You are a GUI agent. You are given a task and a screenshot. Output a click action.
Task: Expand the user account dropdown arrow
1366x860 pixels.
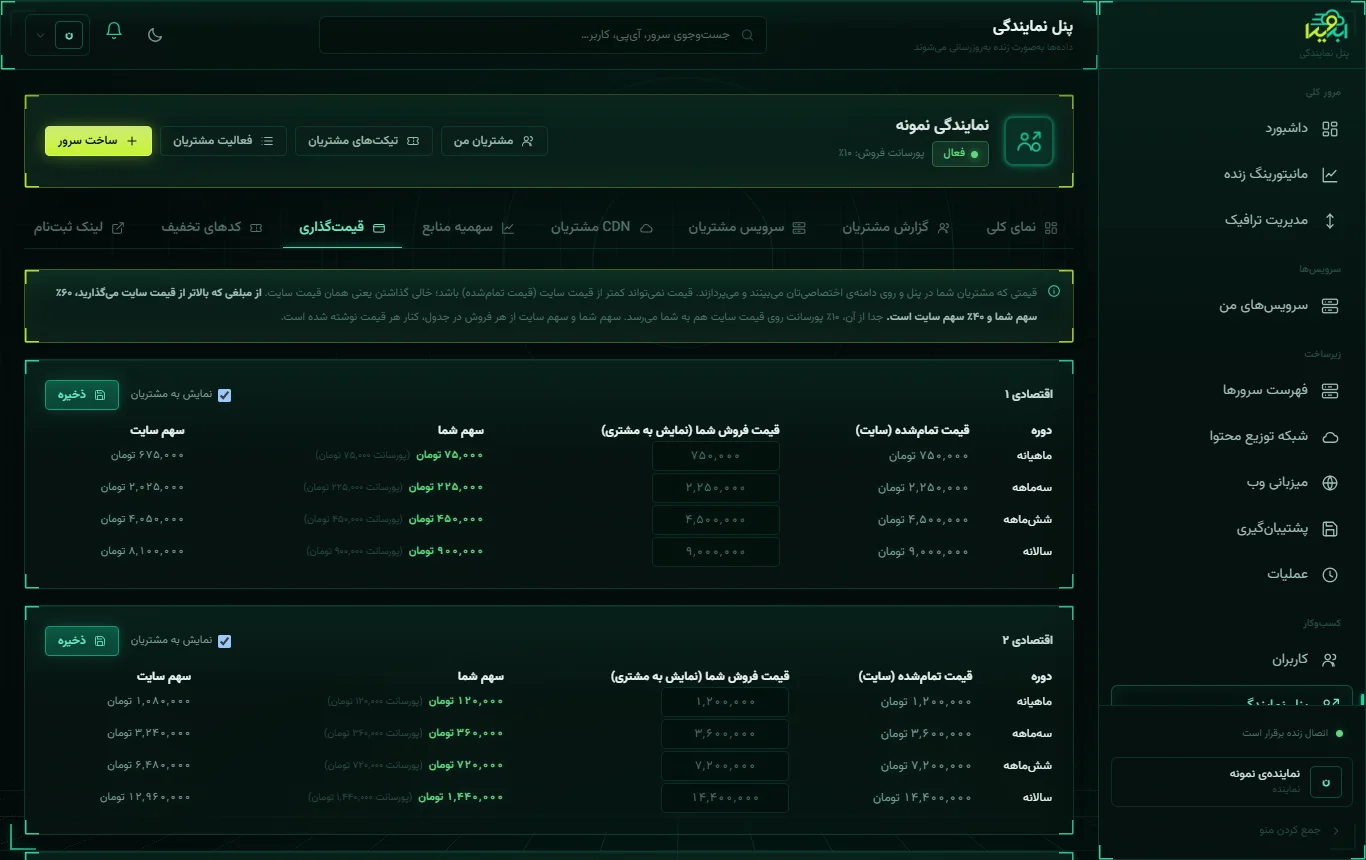(40, 35)
